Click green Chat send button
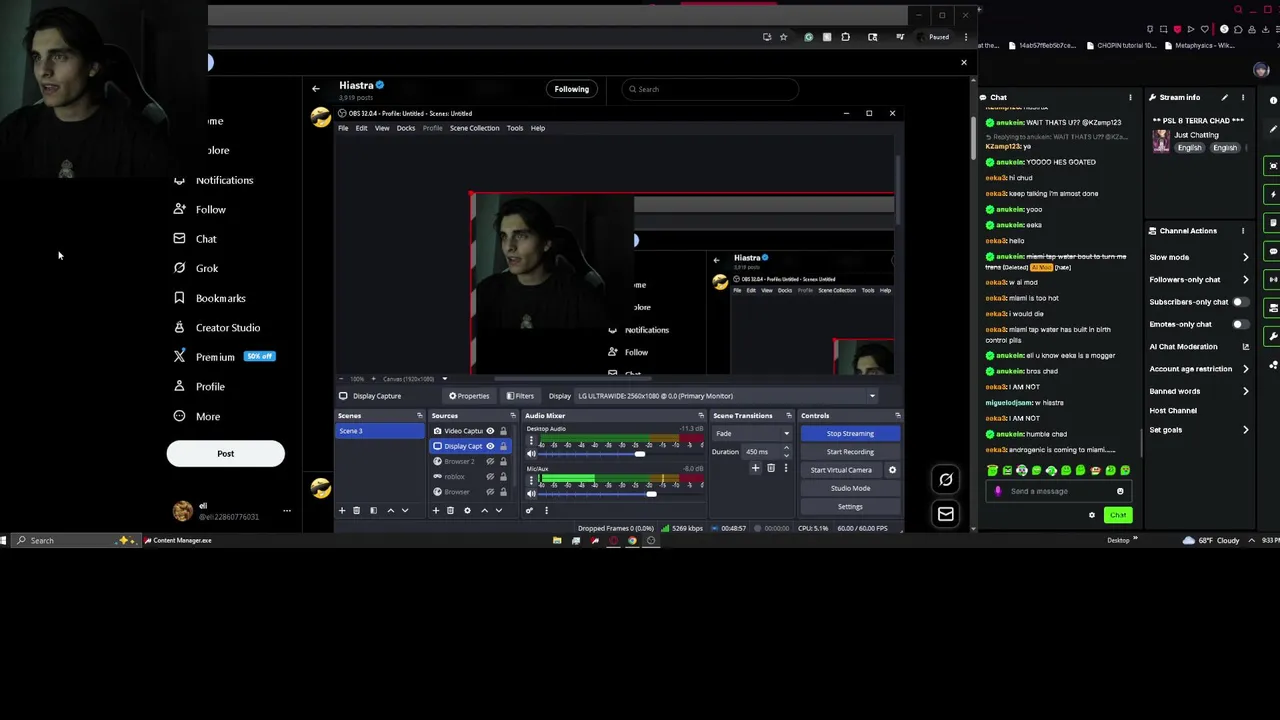 pos(1117,515)
